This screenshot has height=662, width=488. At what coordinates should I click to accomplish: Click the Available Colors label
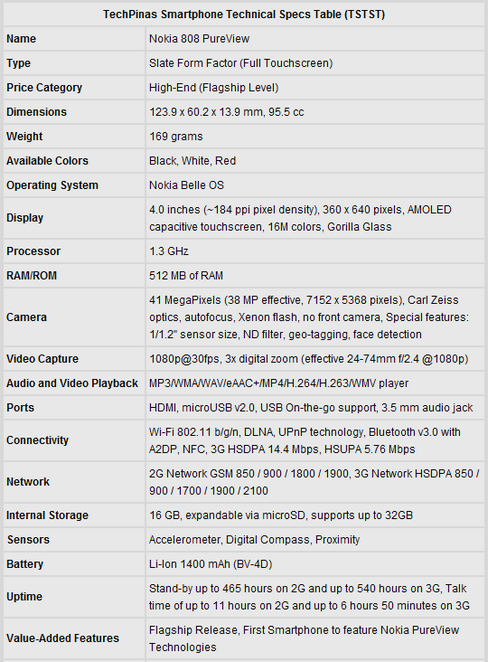coord(47,161)
